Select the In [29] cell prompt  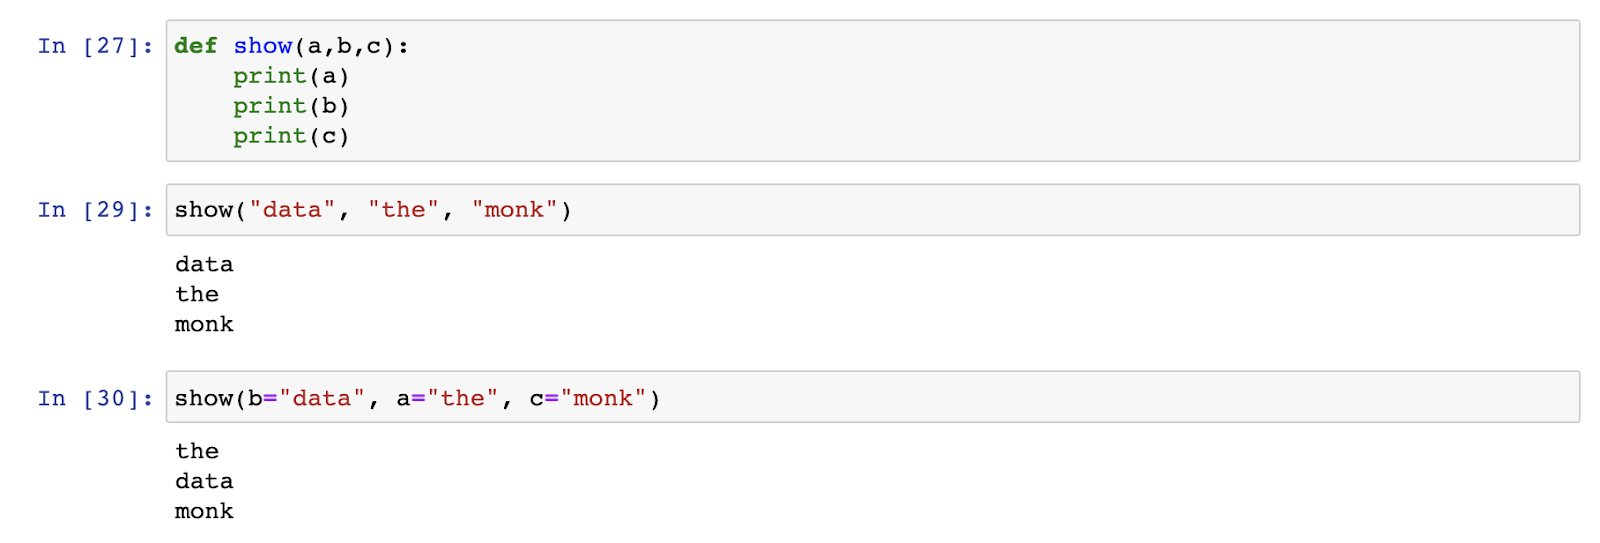pyautogui.click(x=96, y=210)
